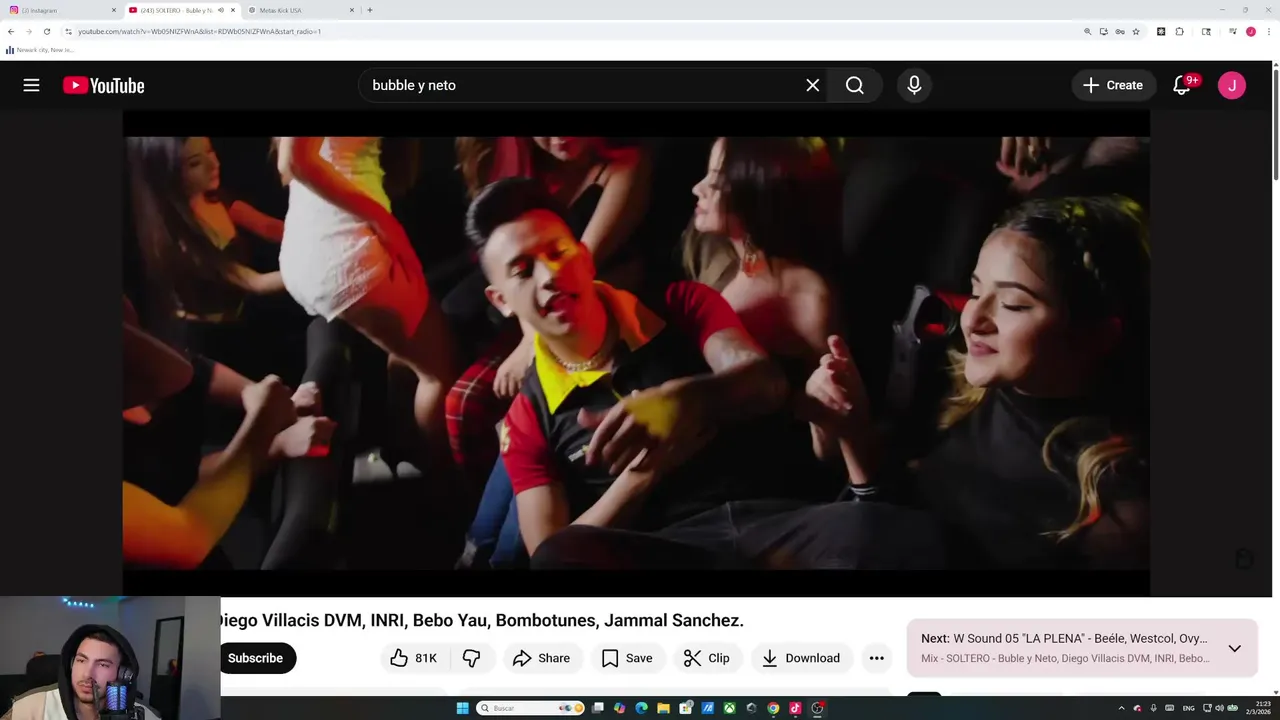
Task: Open the YouTube notifications bell
Action: [1182, 85]
